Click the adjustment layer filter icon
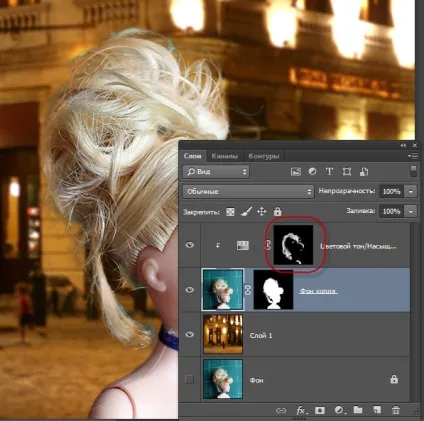 click(312, 171)
